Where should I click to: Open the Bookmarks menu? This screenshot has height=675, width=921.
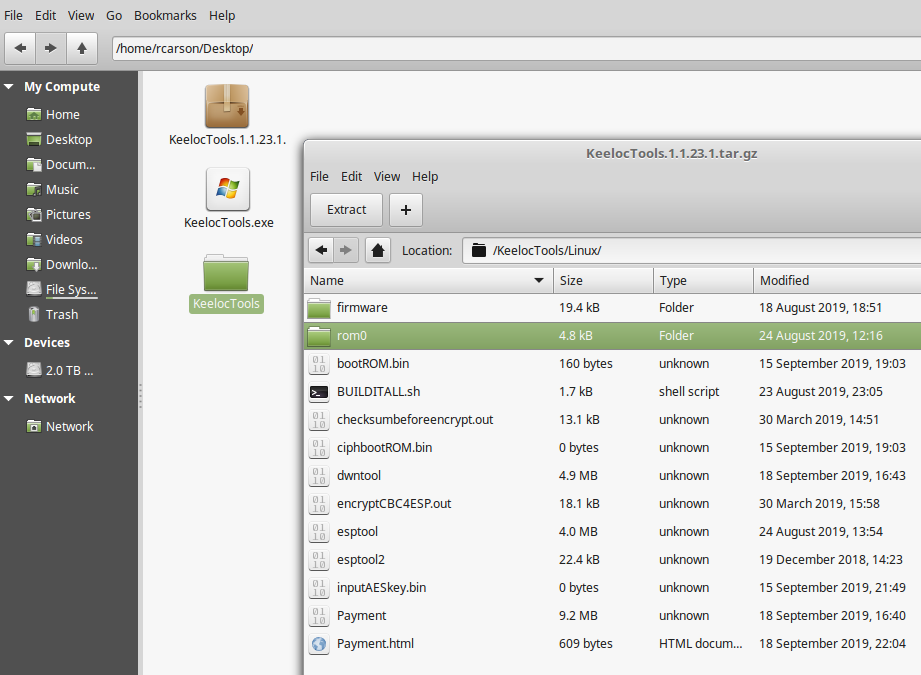point(165,15)
